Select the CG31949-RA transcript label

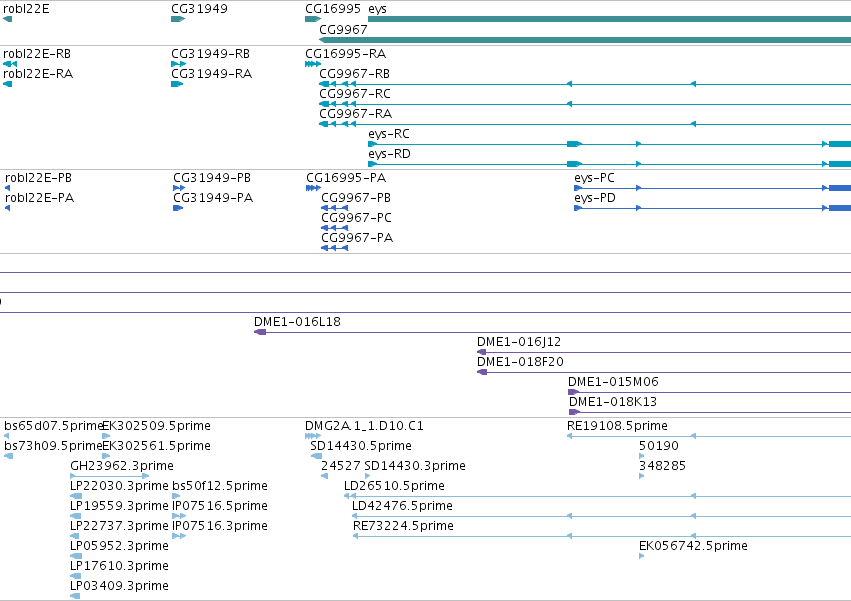pos(212,74)
